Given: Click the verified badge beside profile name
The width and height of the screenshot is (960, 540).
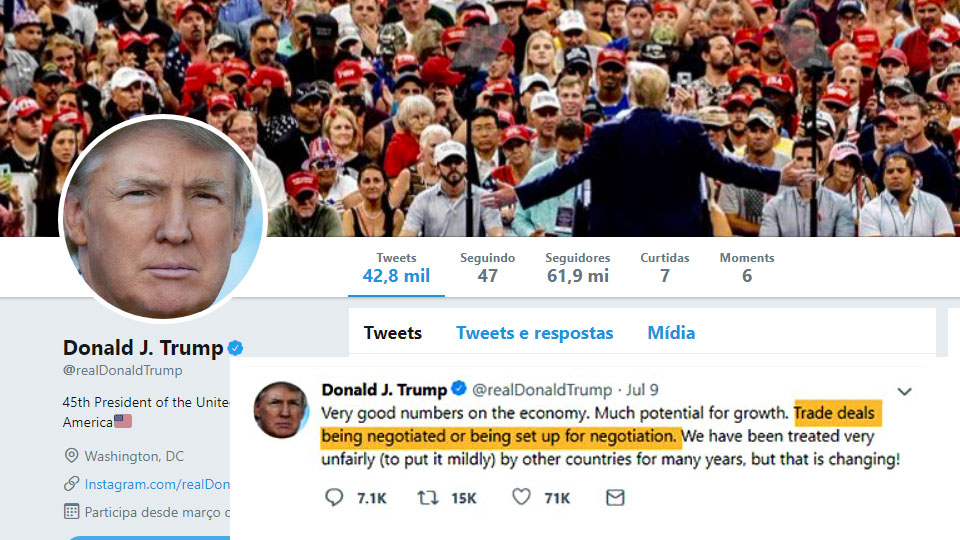Looking at the screenshot, I should 235,348.
